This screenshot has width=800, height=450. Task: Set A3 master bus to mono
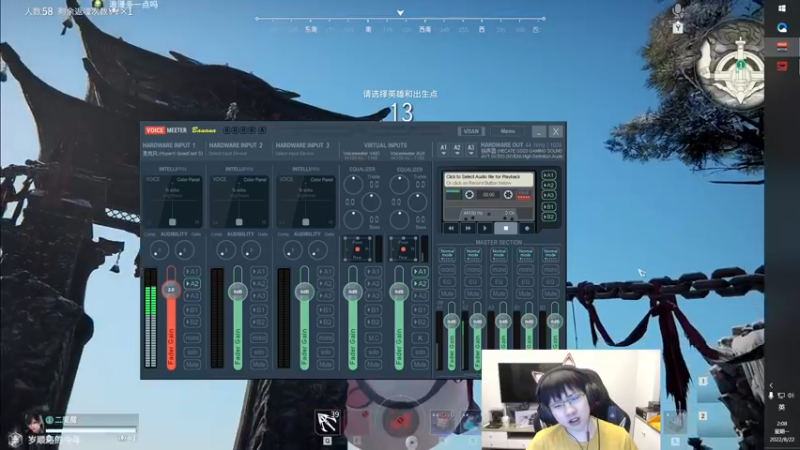[x=499, y=269]
